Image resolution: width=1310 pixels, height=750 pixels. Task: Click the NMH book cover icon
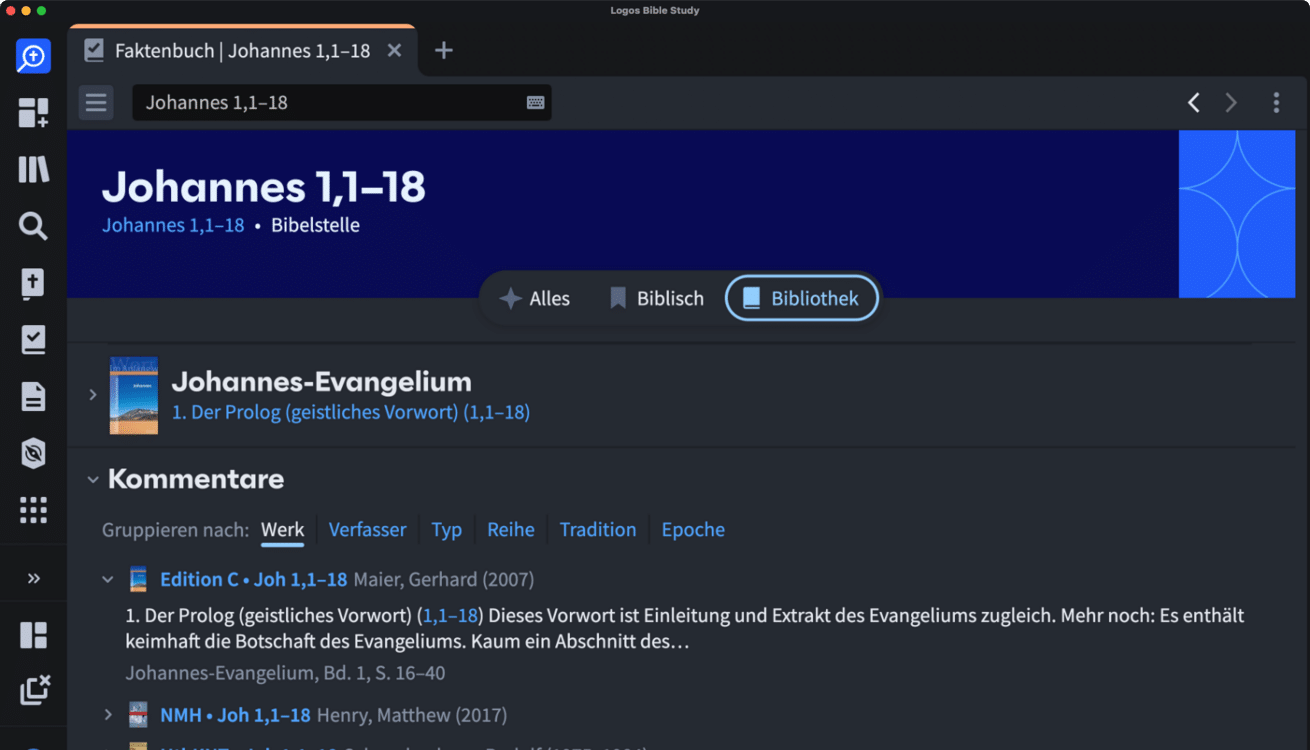tap(138, 715)
